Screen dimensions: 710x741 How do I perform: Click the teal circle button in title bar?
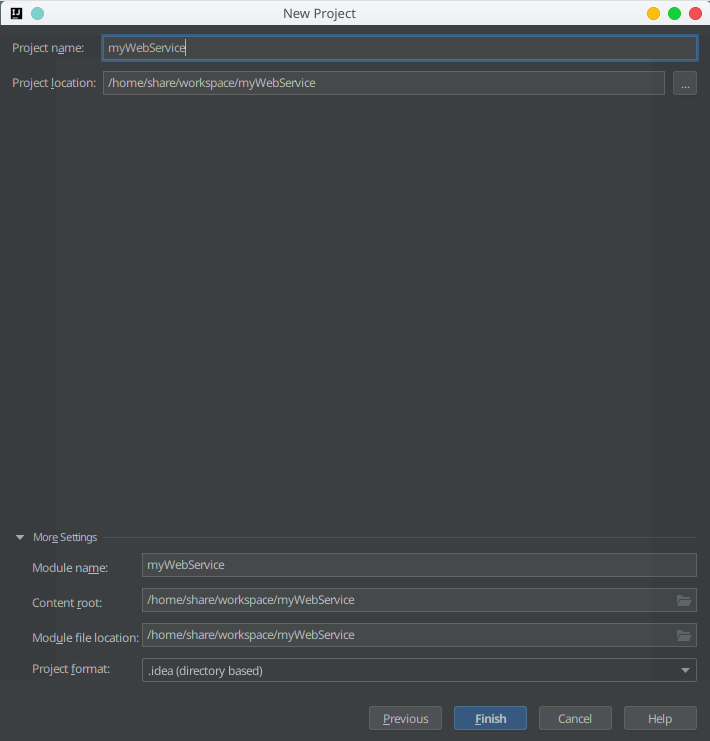click(x=37, y=13)
